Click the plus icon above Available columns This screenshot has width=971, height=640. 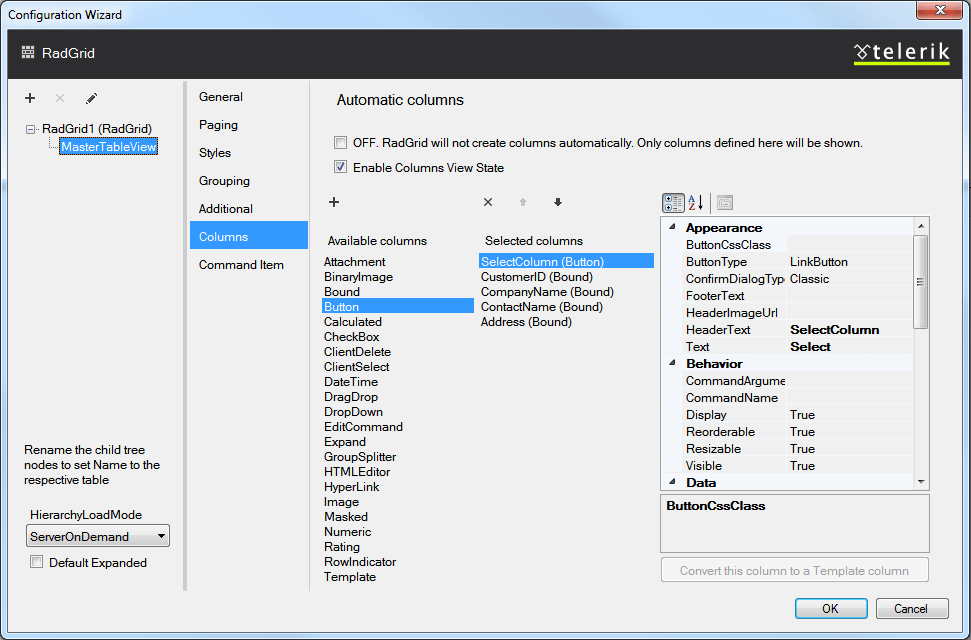point(334,202)
